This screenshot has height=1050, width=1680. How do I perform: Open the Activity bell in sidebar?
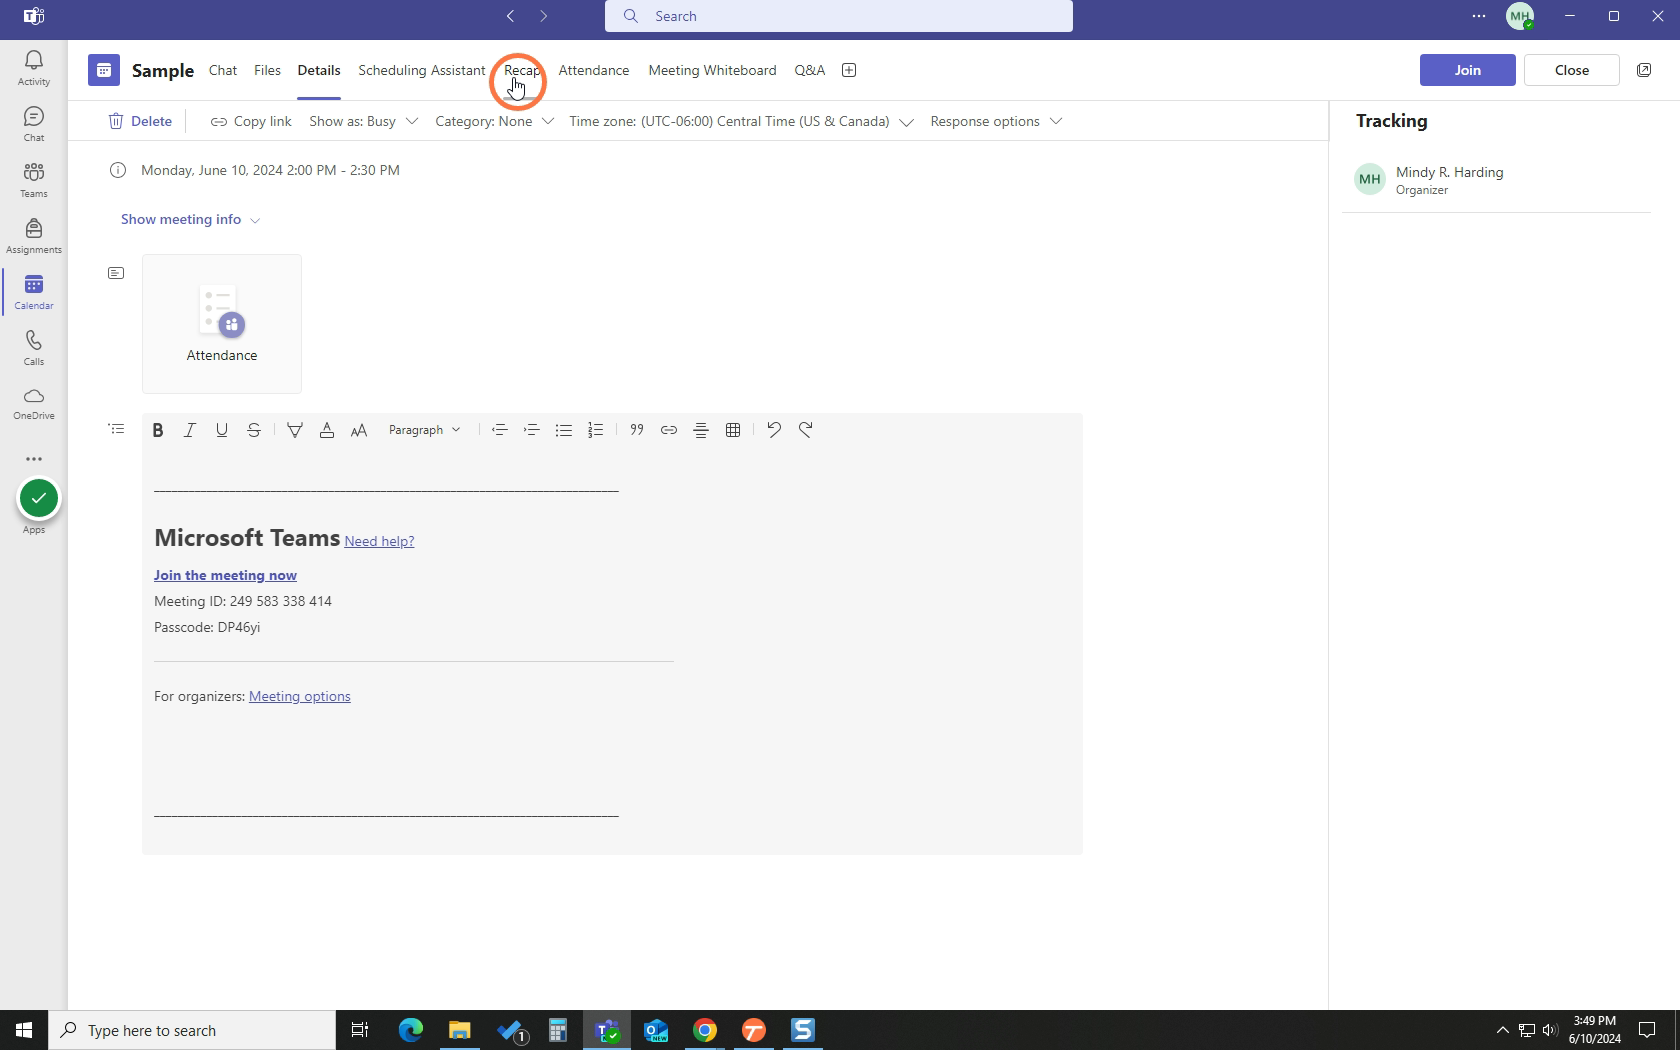[x=33, y=68]
